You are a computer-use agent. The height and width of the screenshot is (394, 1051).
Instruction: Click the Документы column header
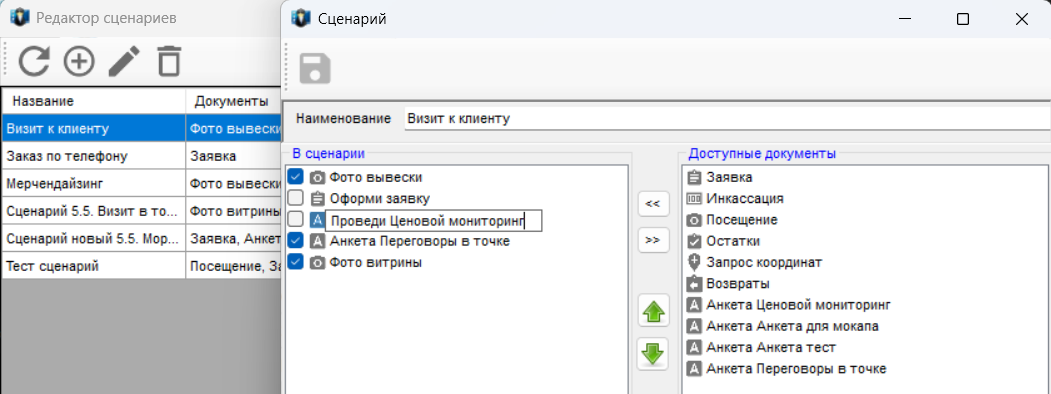click(233, 101)
